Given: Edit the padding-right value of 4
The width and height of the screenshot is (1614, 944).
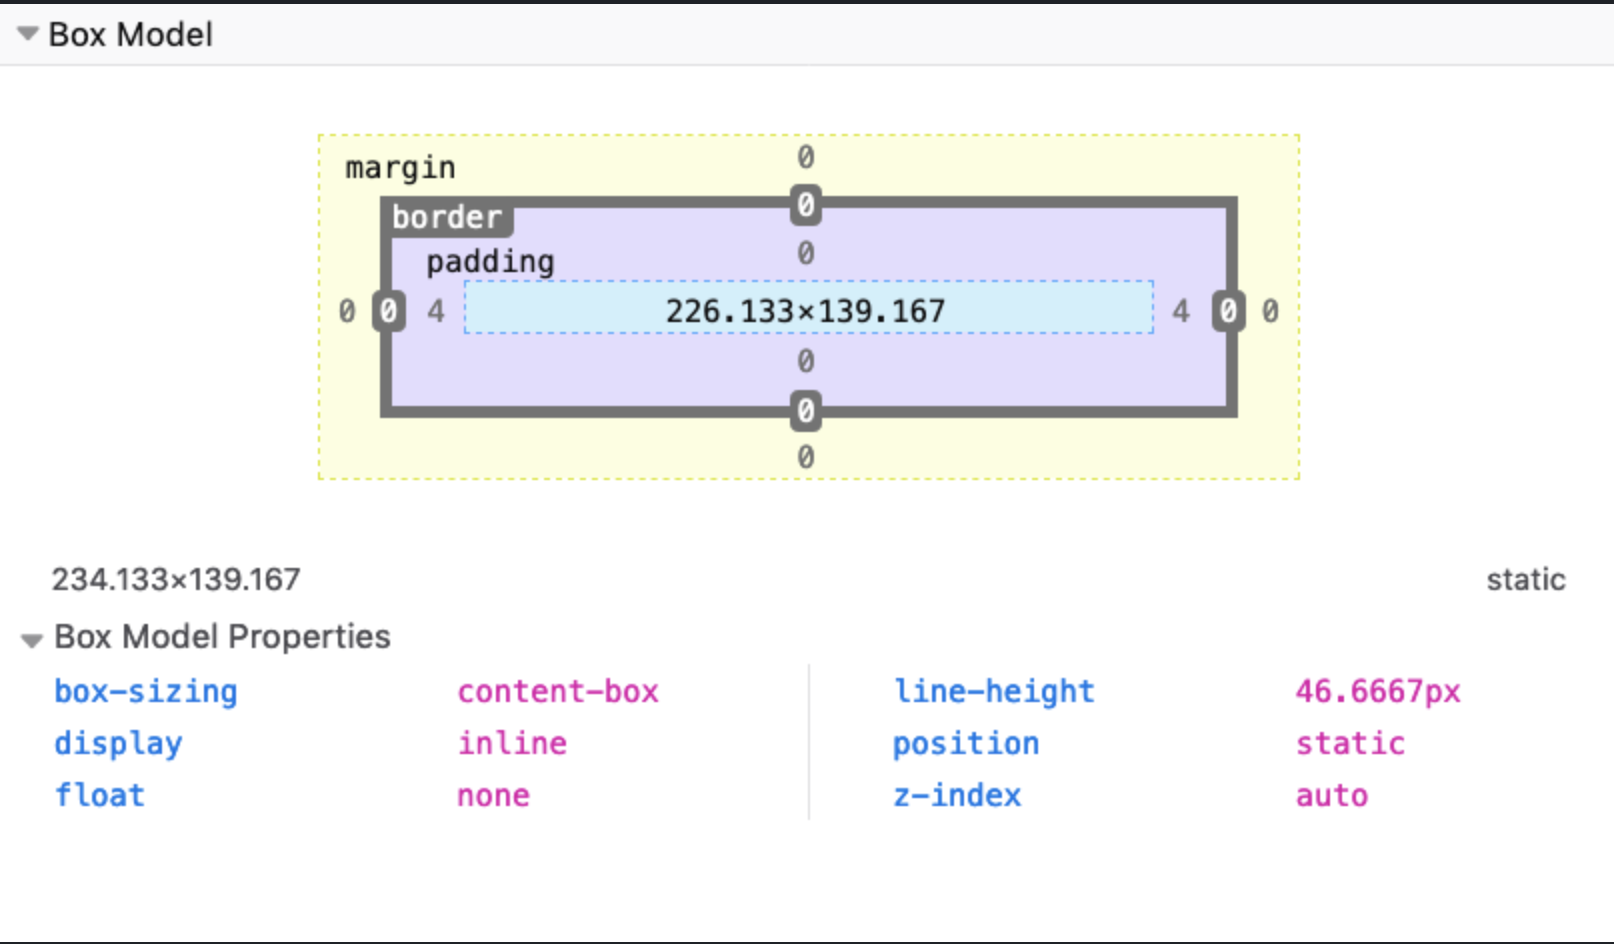Looking at the screenshot, I should [x=1181, y=311].
